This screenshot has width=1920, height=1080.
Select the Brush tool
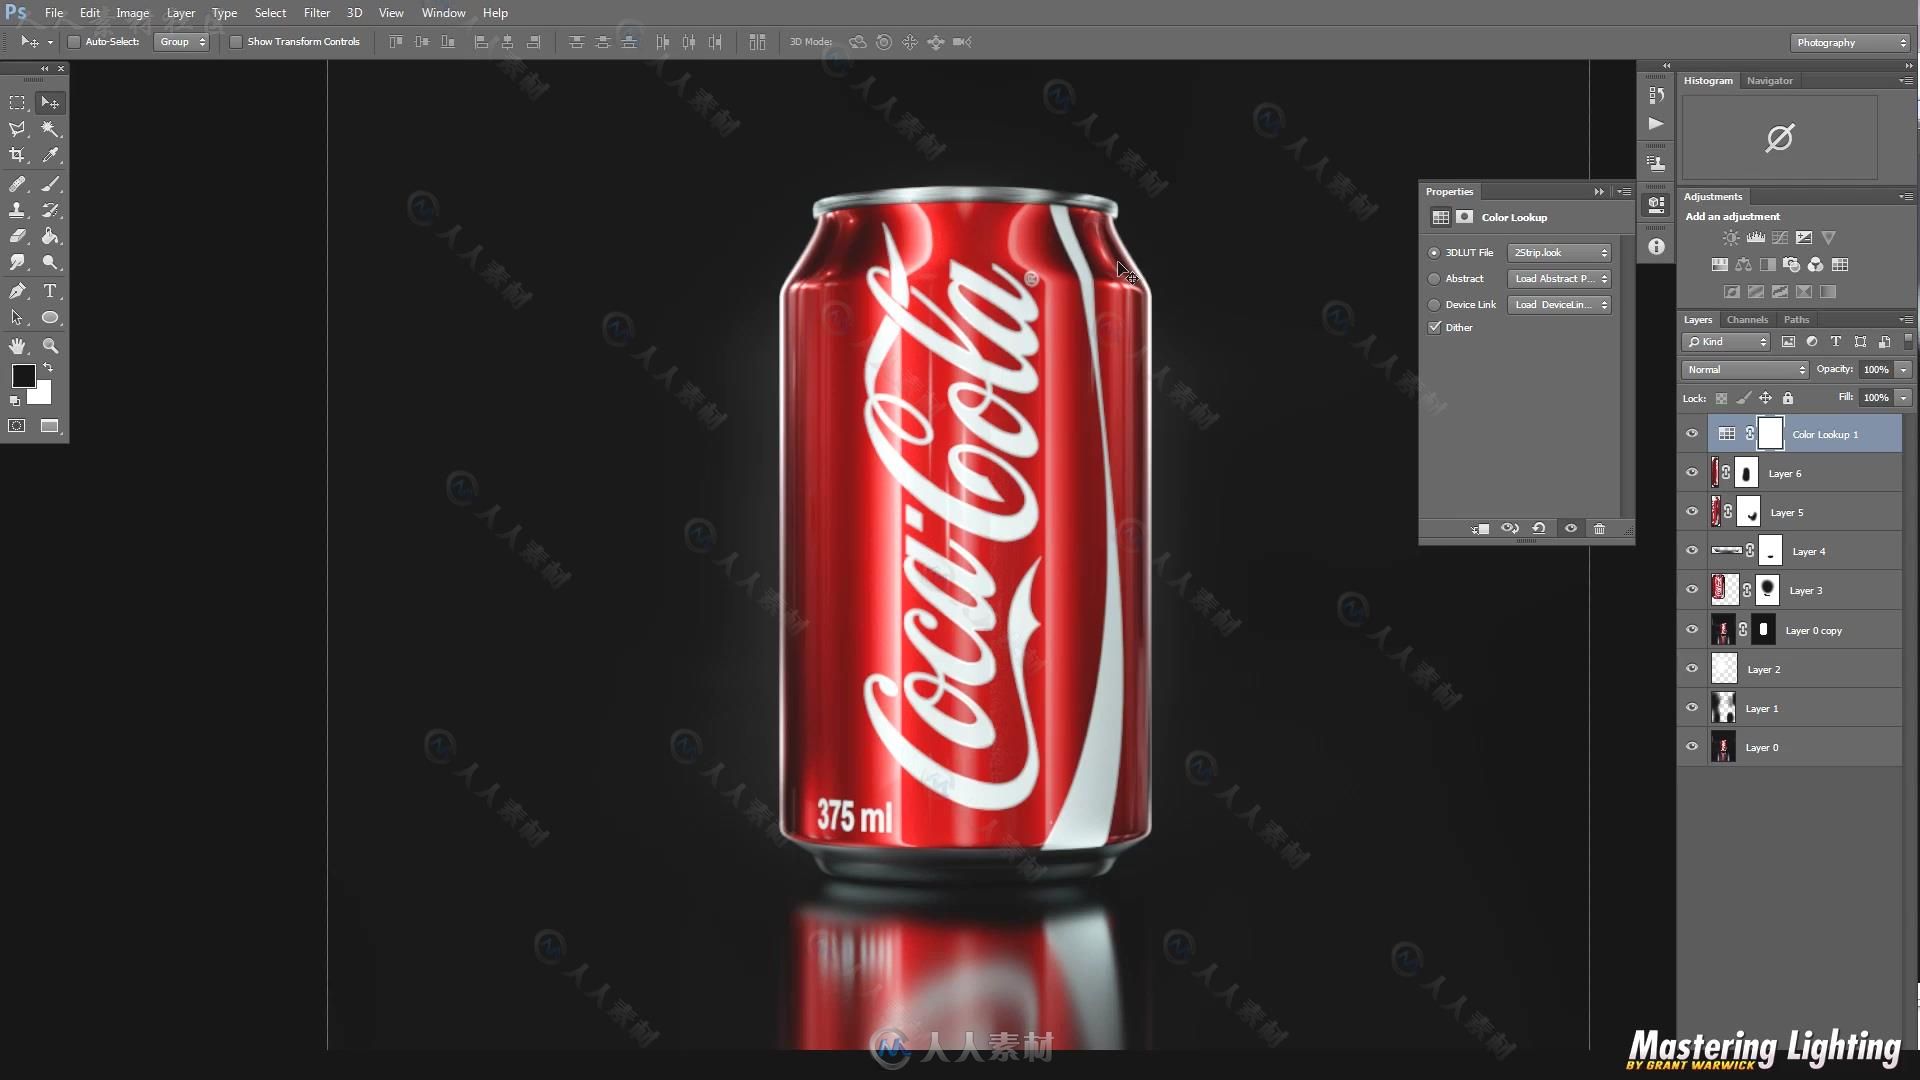[50, 183]
